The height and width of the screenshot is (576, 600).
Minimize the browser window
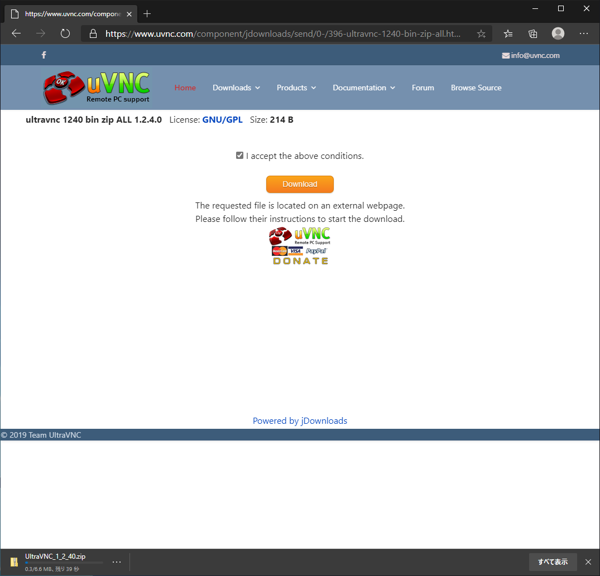535,8
